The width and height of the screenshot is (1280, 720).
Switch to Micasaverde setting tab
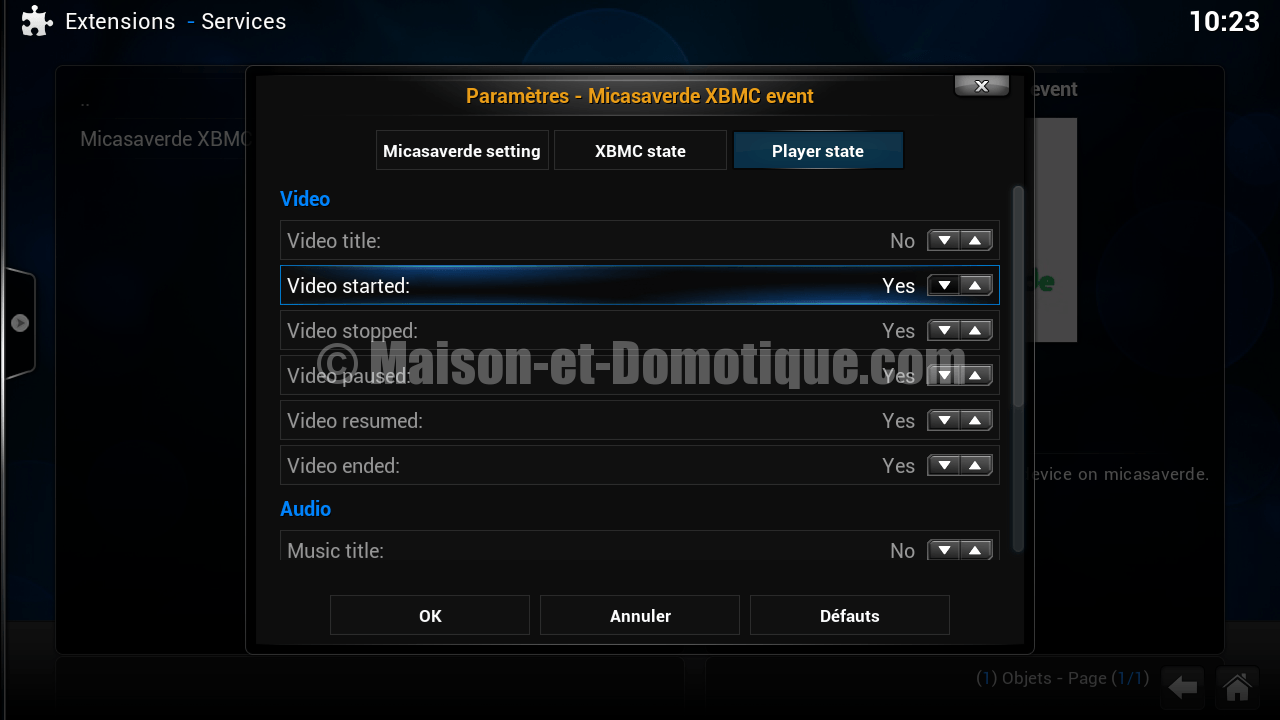[462, 151]
